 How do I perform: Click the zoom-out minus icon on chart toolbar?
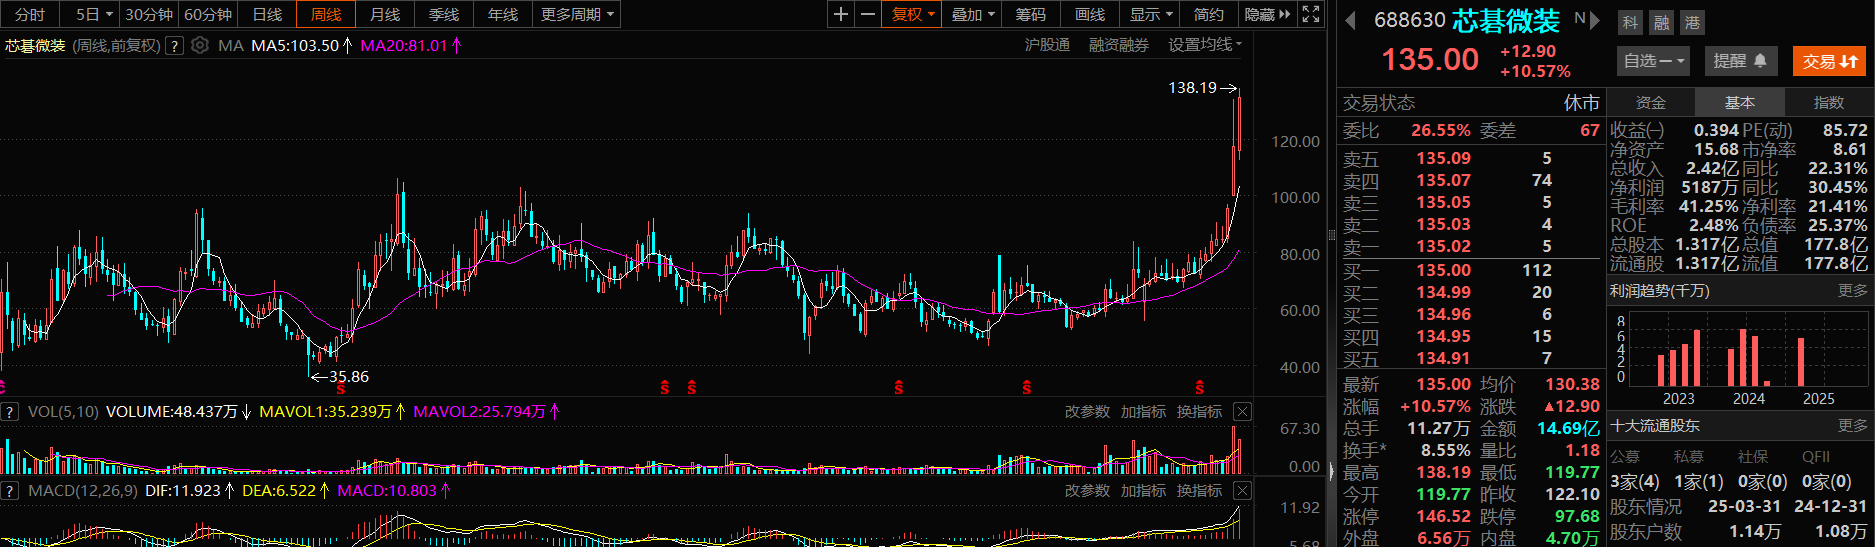pyautogui.click(x=868, y=14)
